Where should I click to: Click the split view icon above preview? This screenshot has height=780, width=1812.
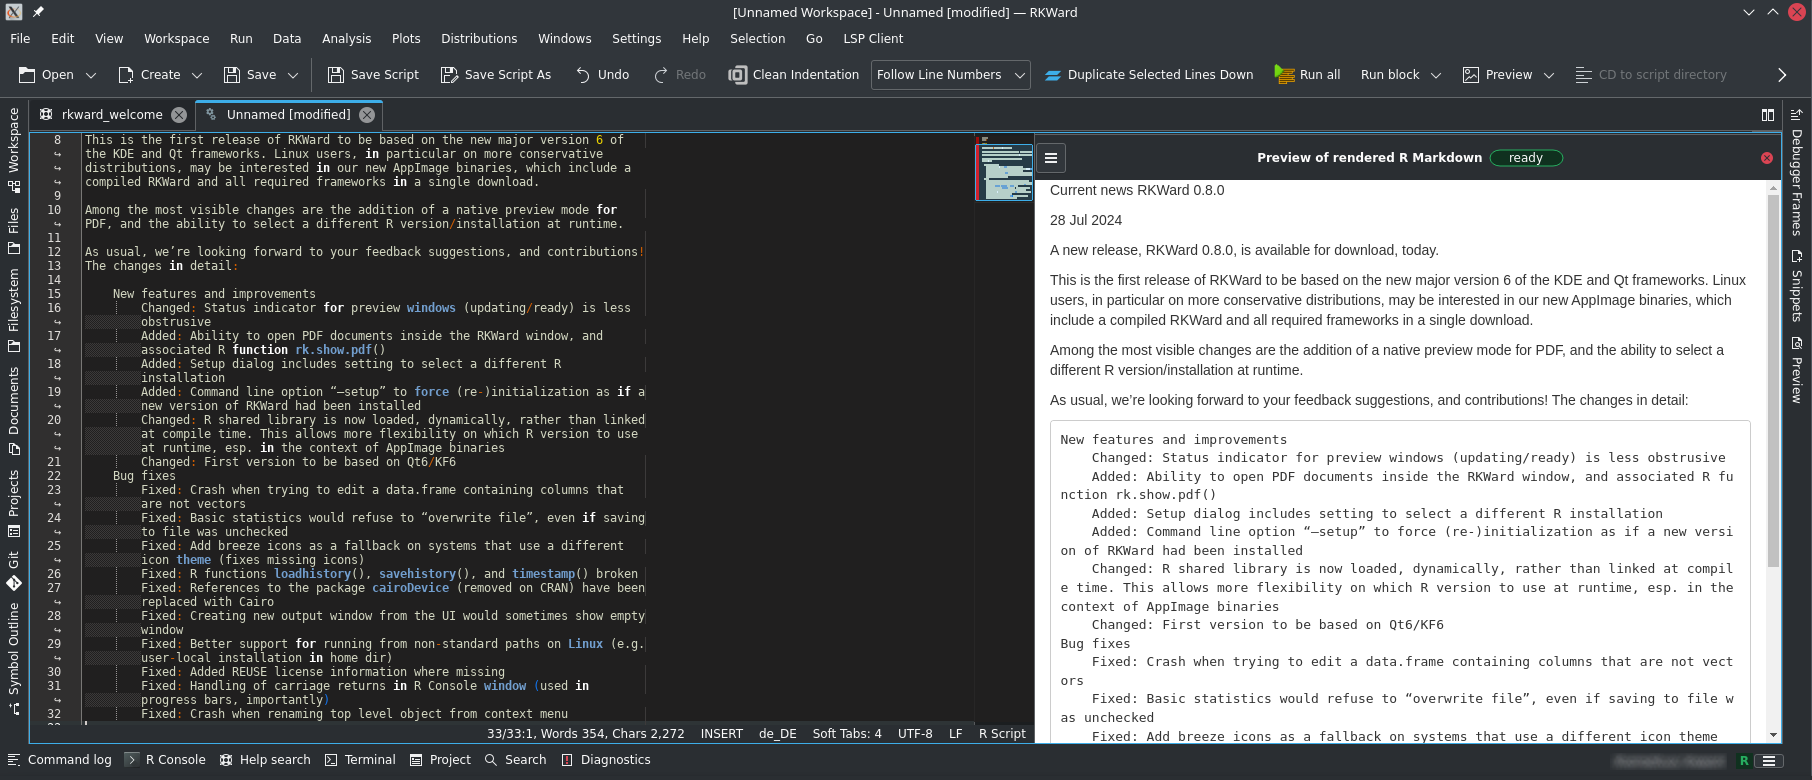(1767, 115)
